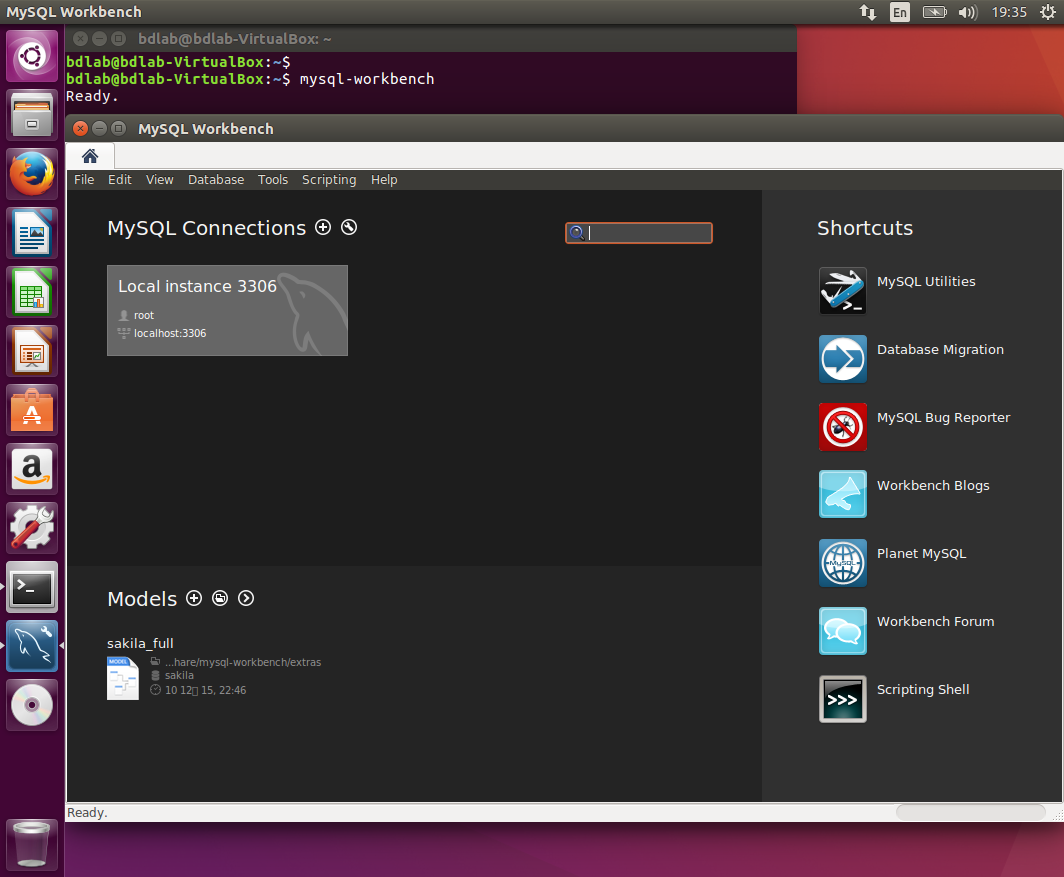Viewport: 1064px width, 877px height.
Task: Click the terminal window title bar
Action: pyautogui.click(x=431, y=39)
